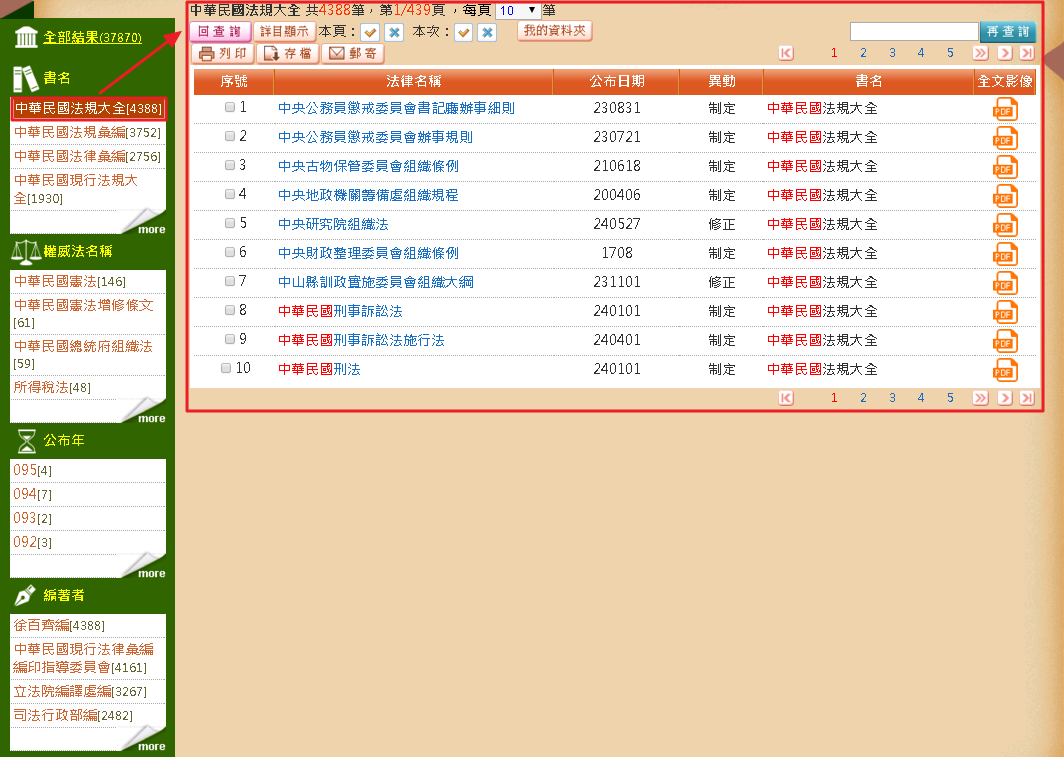Check the checkbox for row 1
Viewport: 1064px width, 757px height.
[230, 107]
